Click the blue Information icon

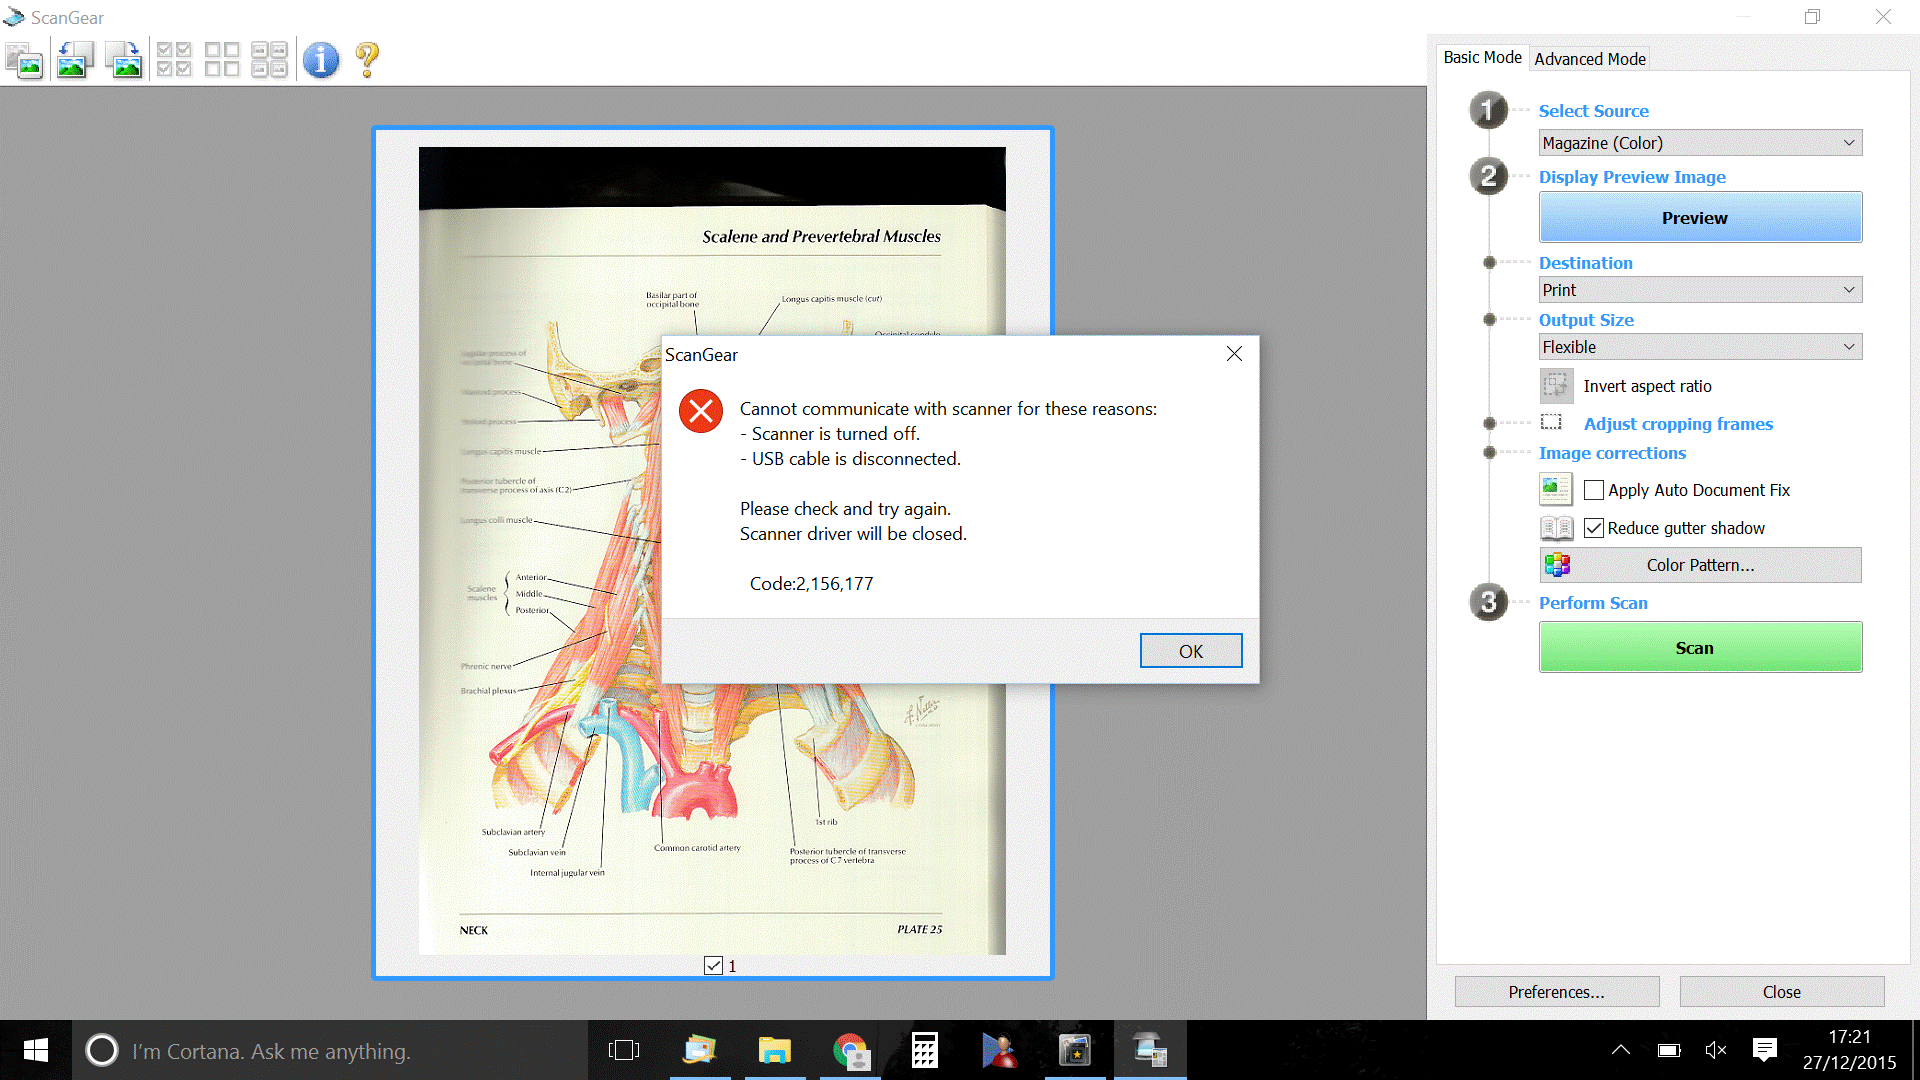321,60
